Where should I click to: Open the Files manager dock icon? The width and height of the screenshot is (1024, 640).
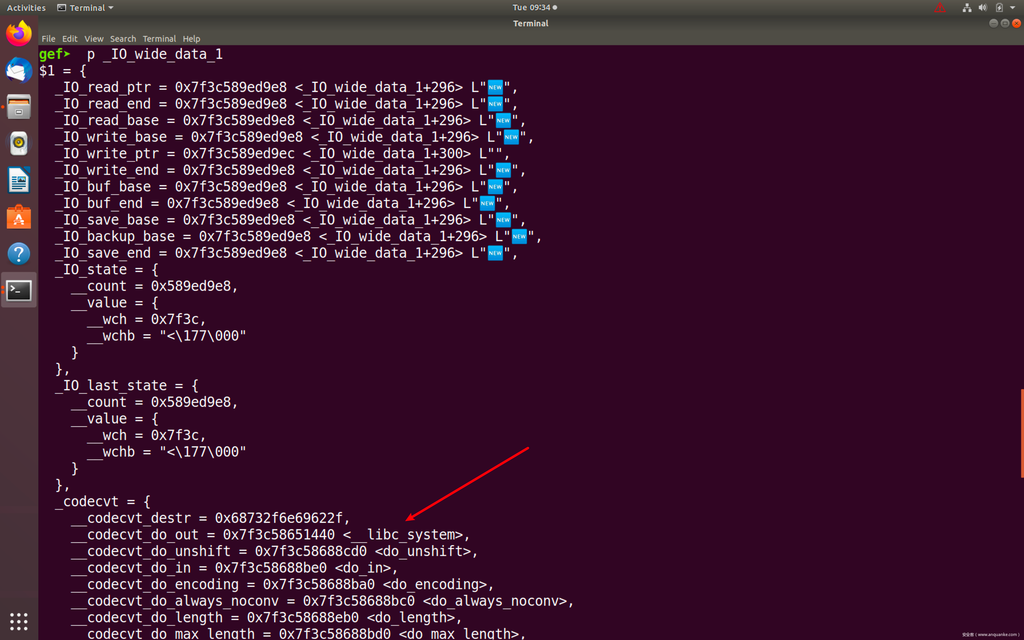point(19,107)
